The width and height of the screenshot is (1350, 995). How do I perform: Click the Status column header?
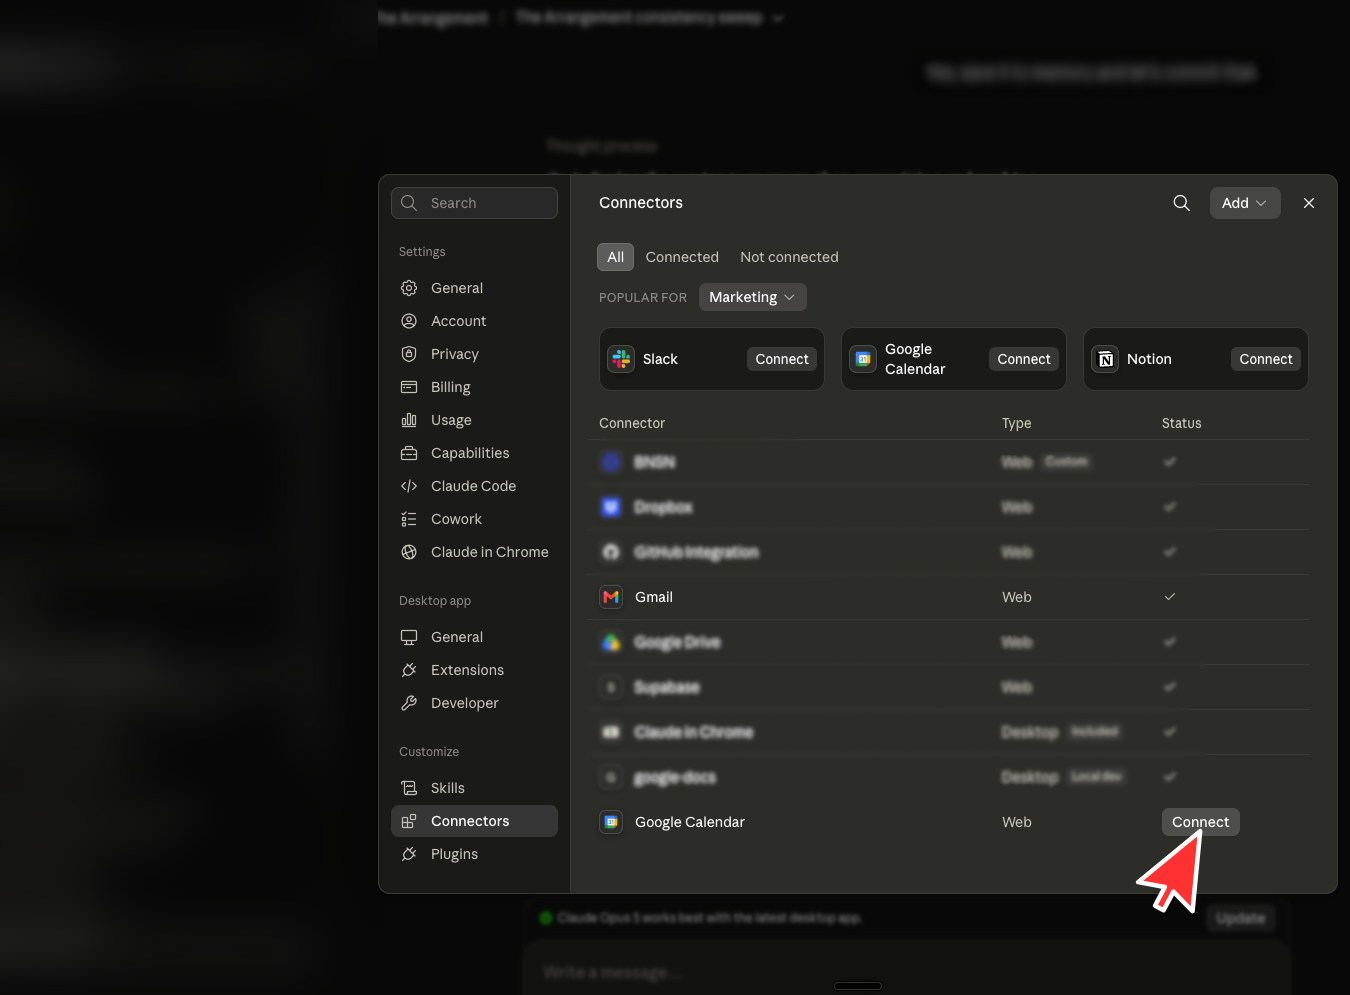coord(1181,423)
